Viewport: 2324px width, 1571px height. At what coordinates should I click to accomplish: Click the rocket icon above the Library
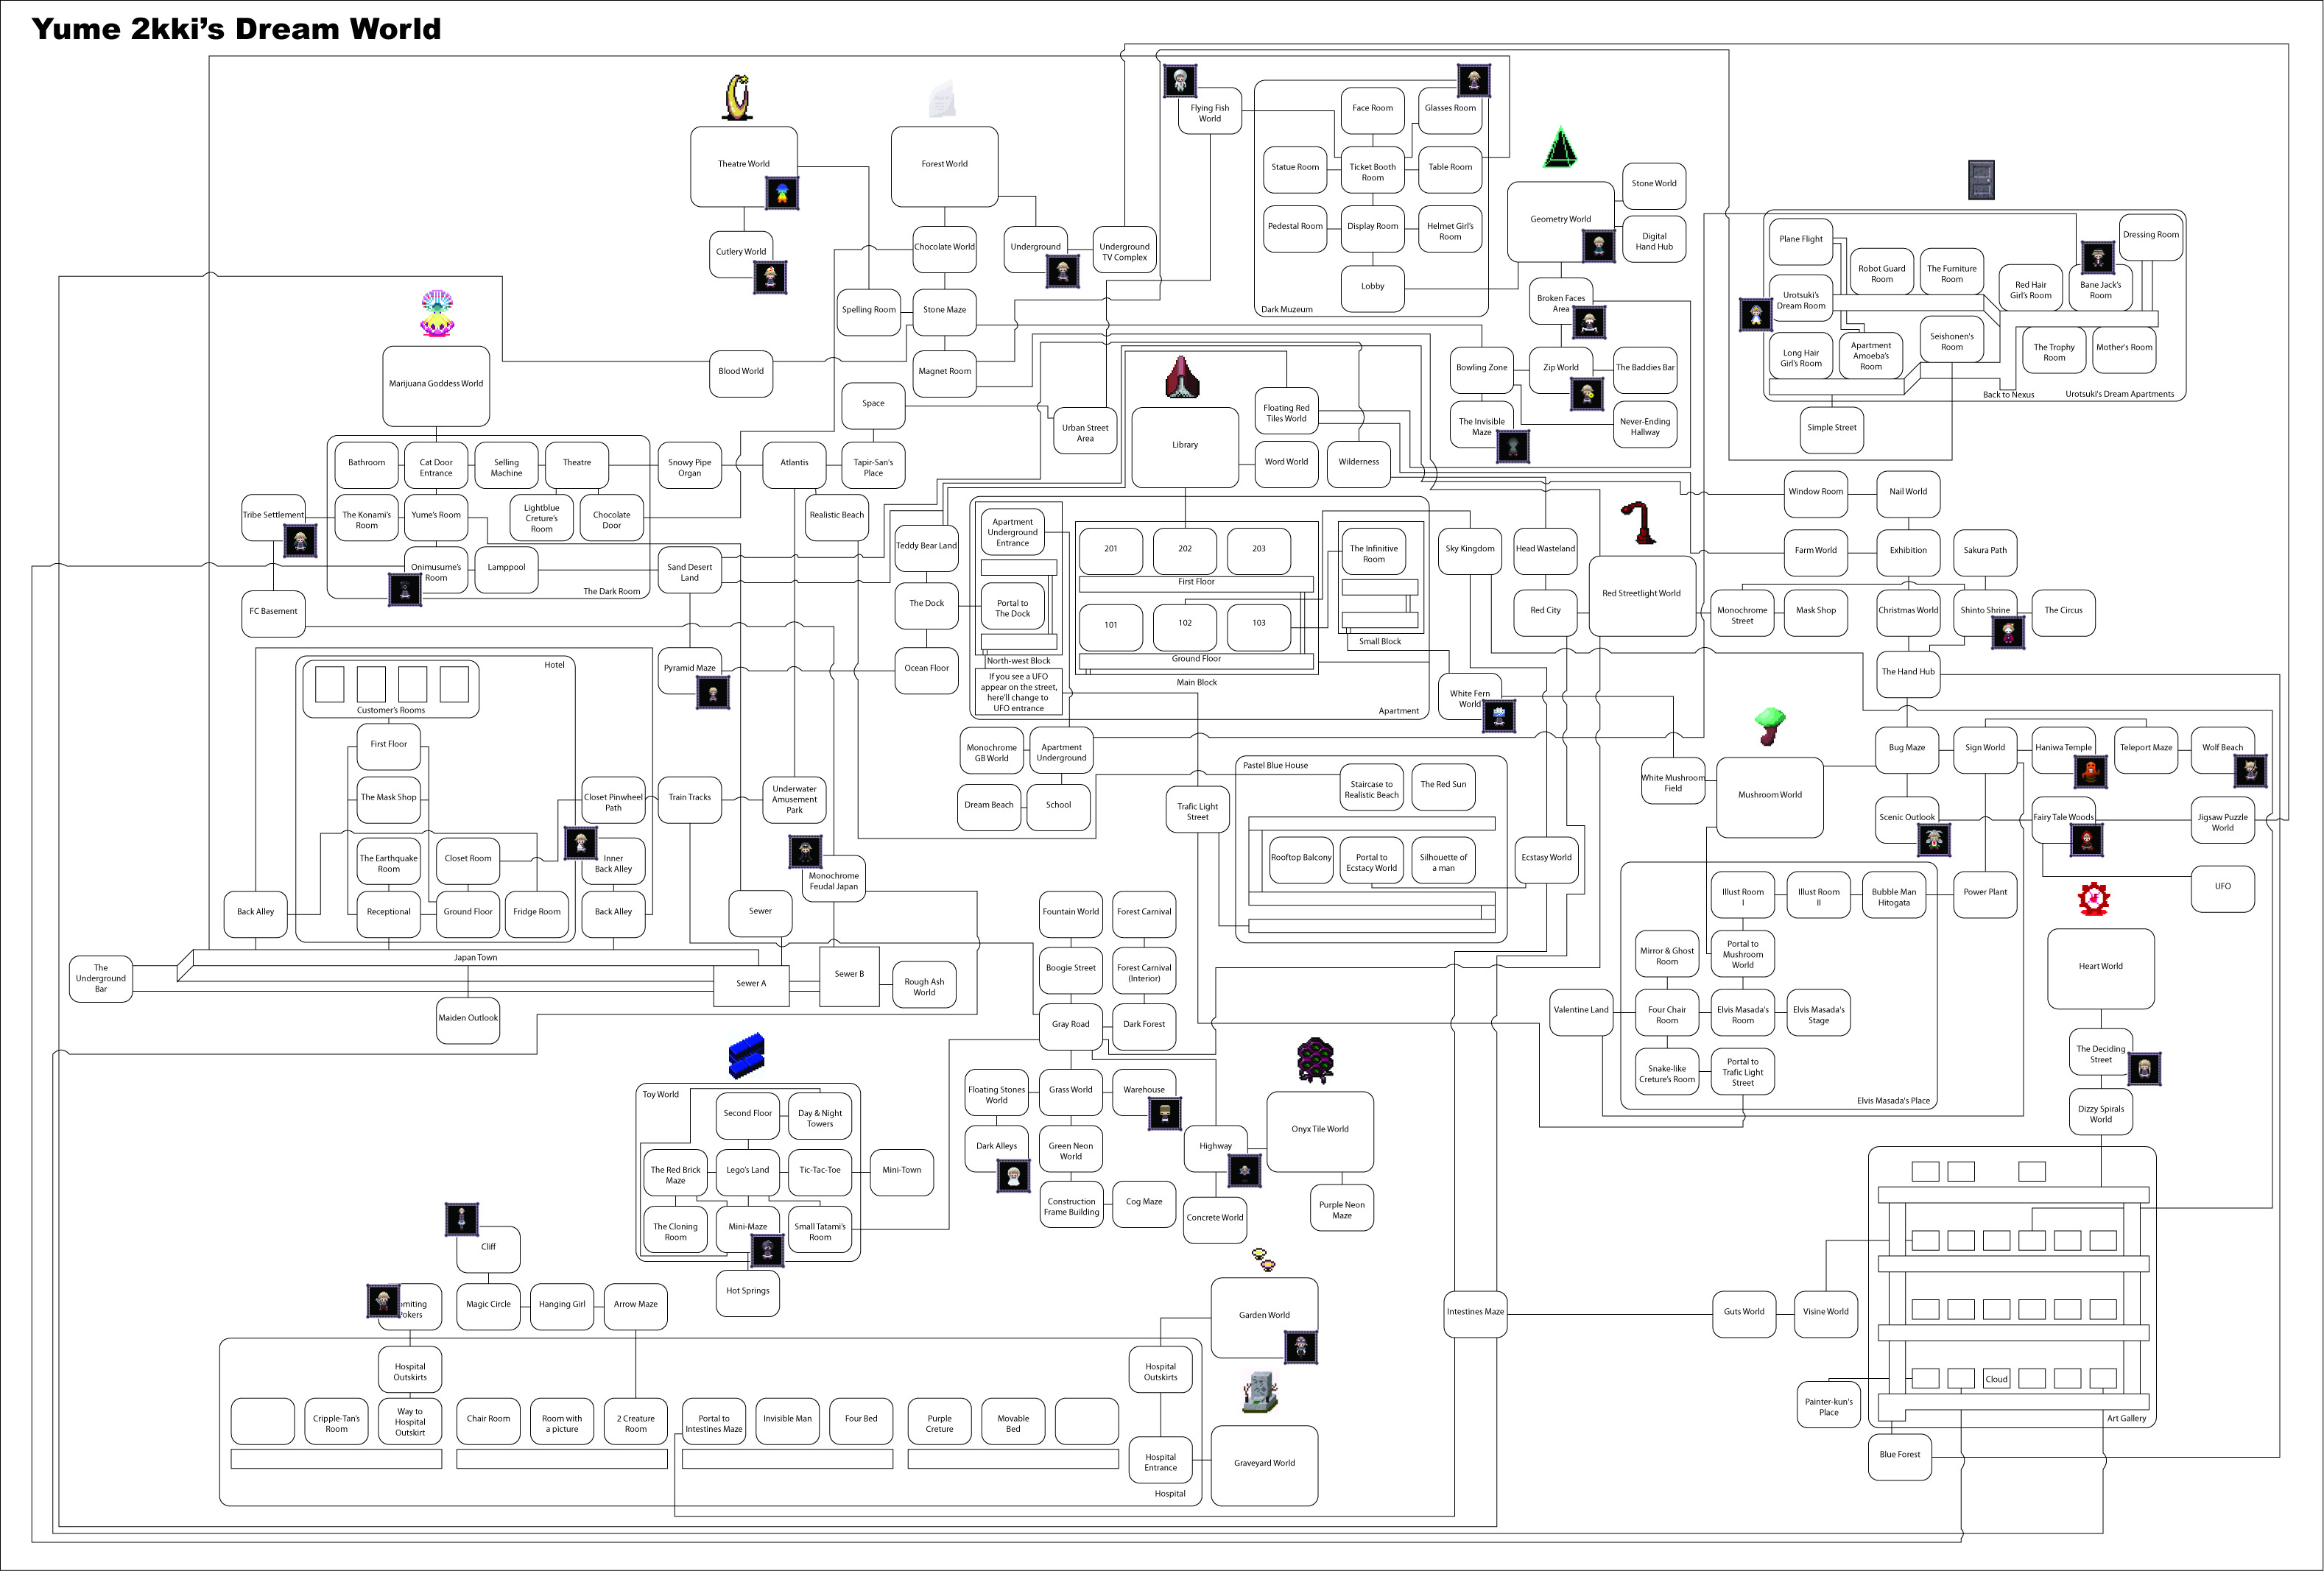coord(1182,376)
